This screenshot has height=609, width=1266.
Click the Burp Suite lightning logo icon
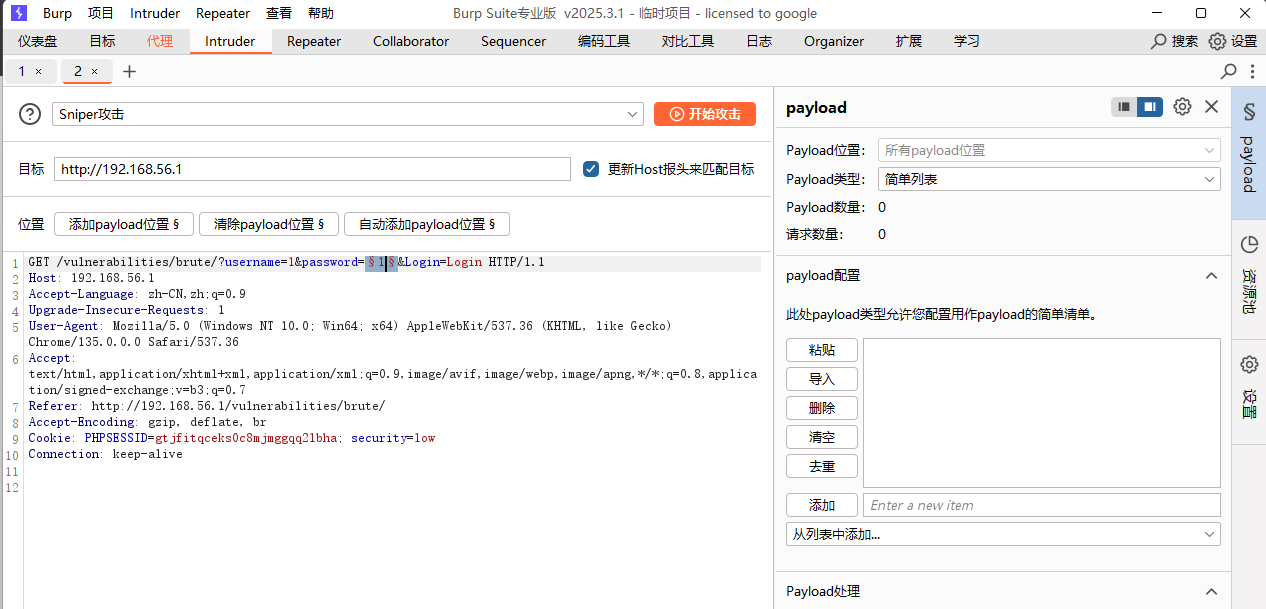pyautogui.click(x=18, y=13)
